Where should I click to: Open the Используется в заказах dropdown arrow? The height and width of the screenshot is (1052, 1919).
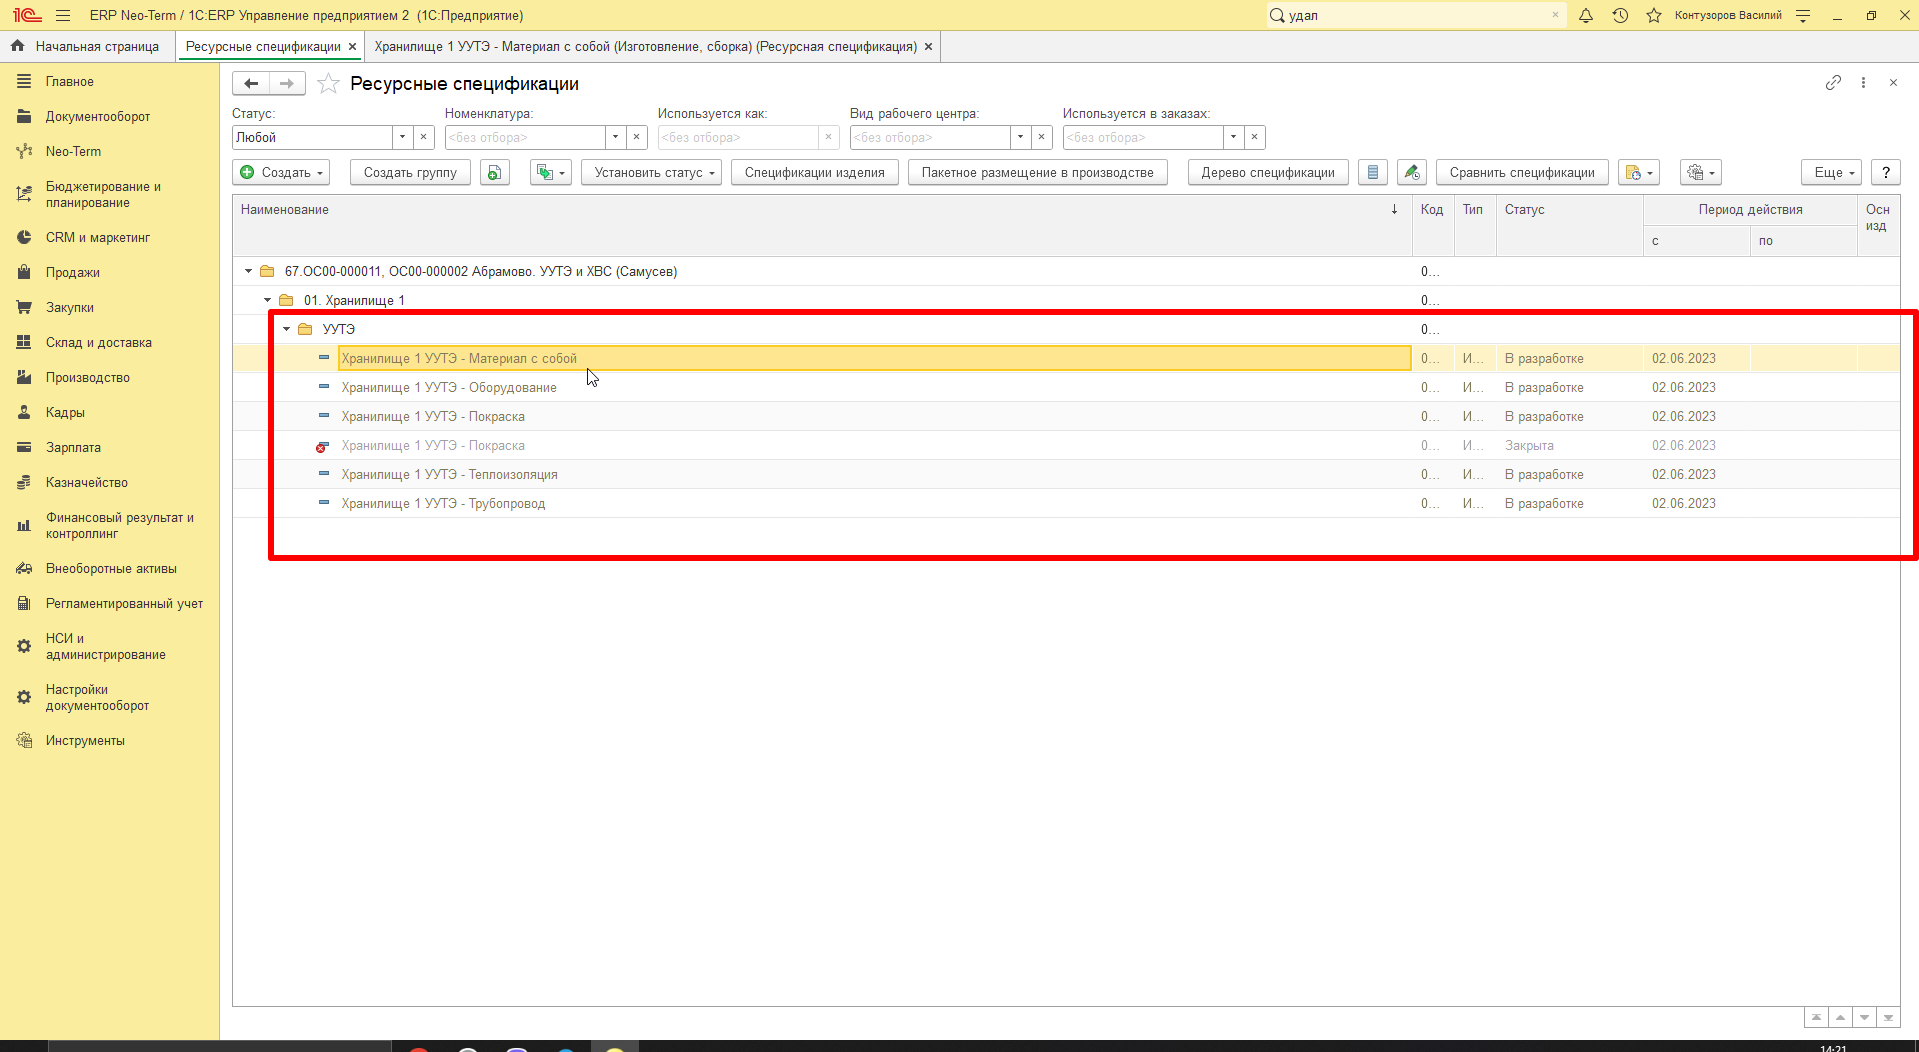point(1233,137)
